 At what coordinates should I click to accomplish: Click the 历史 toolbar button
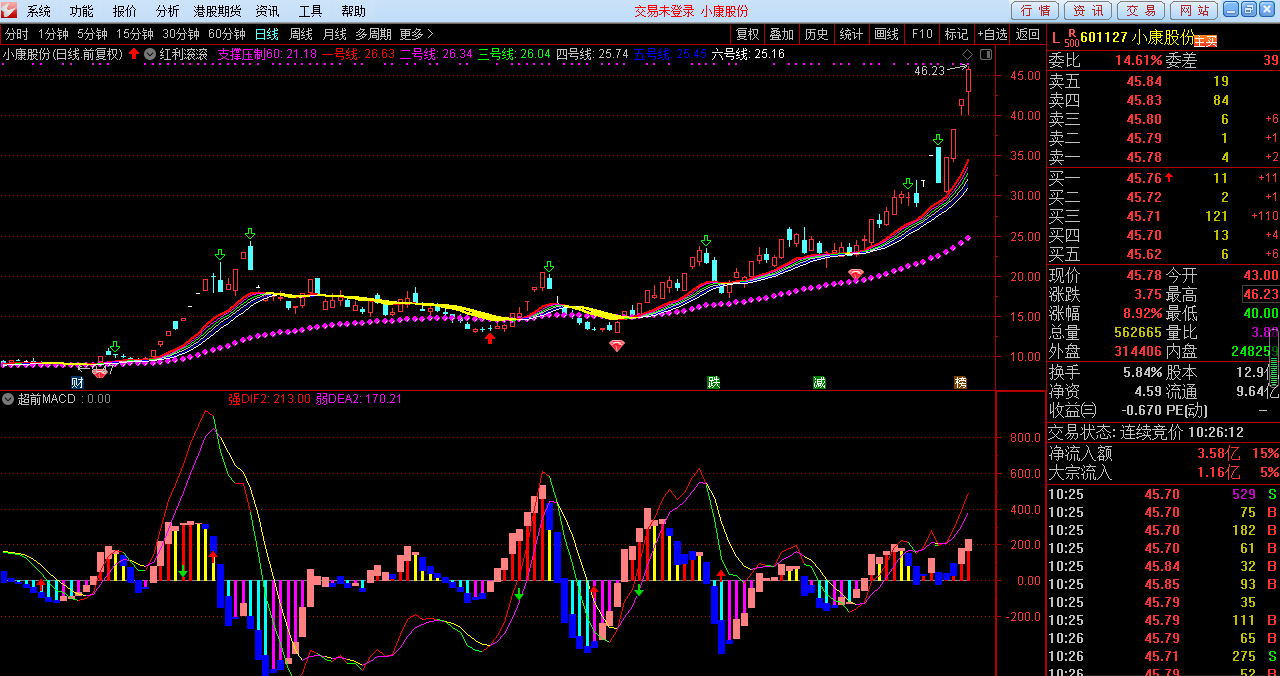pos(816,34)
